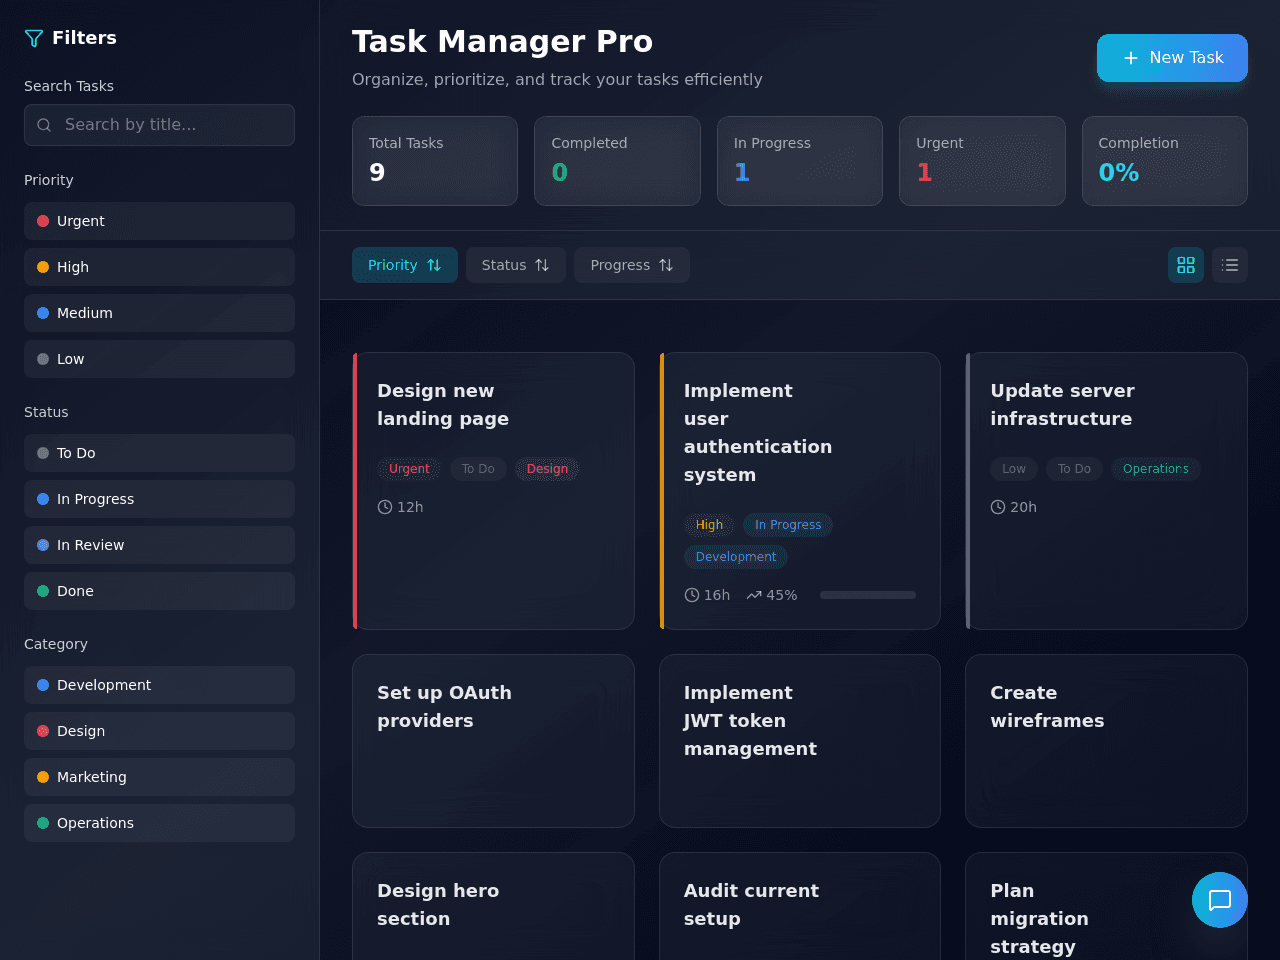Open the Create wireframes card

coord(1107,741)
